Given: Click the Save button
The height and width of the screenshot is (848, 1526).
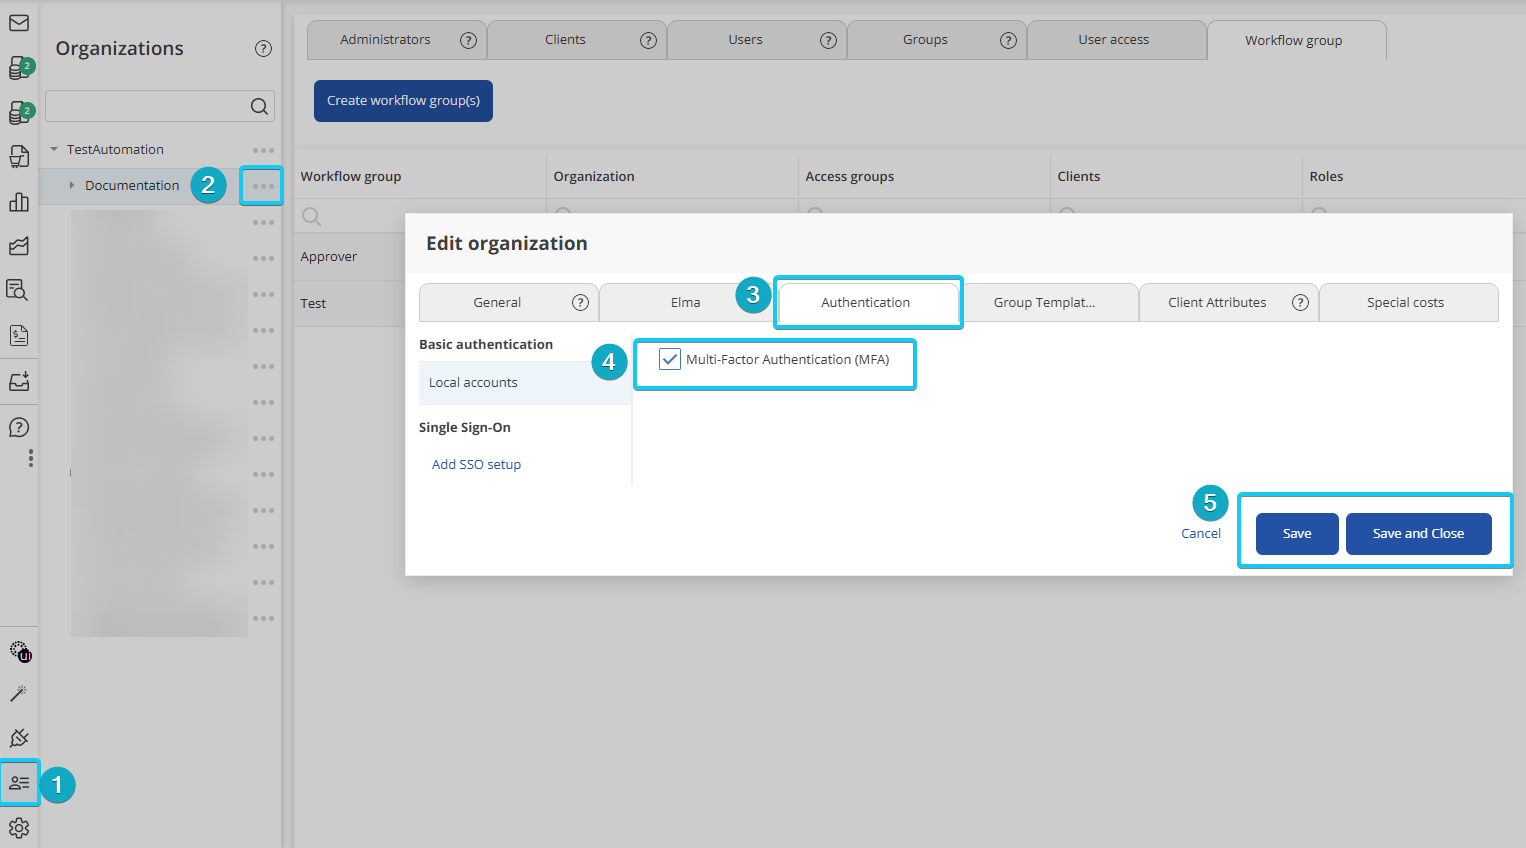Looking at the screenshot, I should 1297,533.
